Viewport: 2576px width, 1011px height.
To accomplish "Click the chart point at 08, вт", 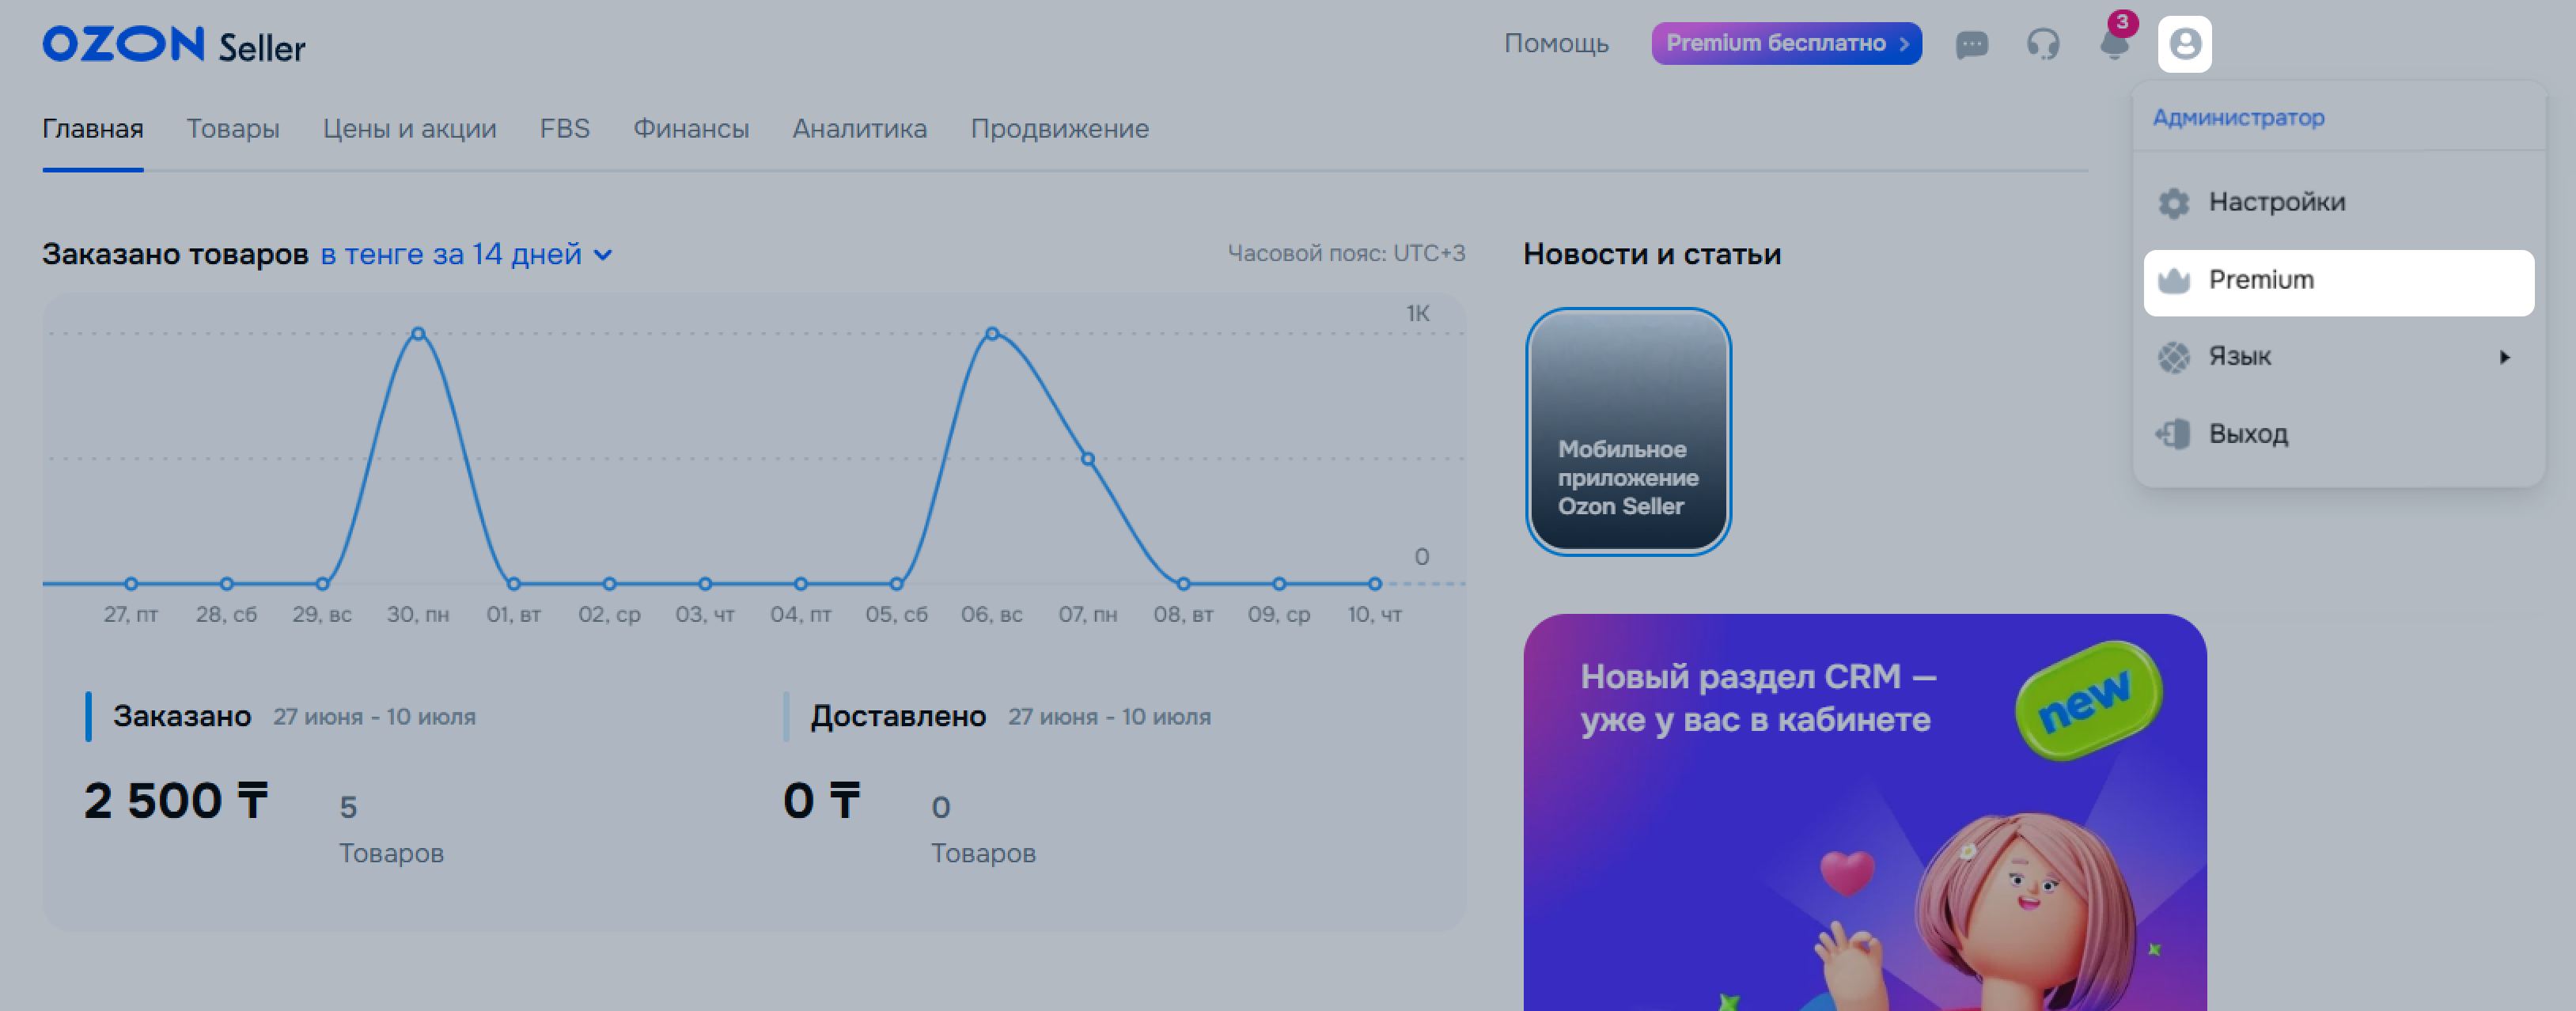I will click(1184, 584).
